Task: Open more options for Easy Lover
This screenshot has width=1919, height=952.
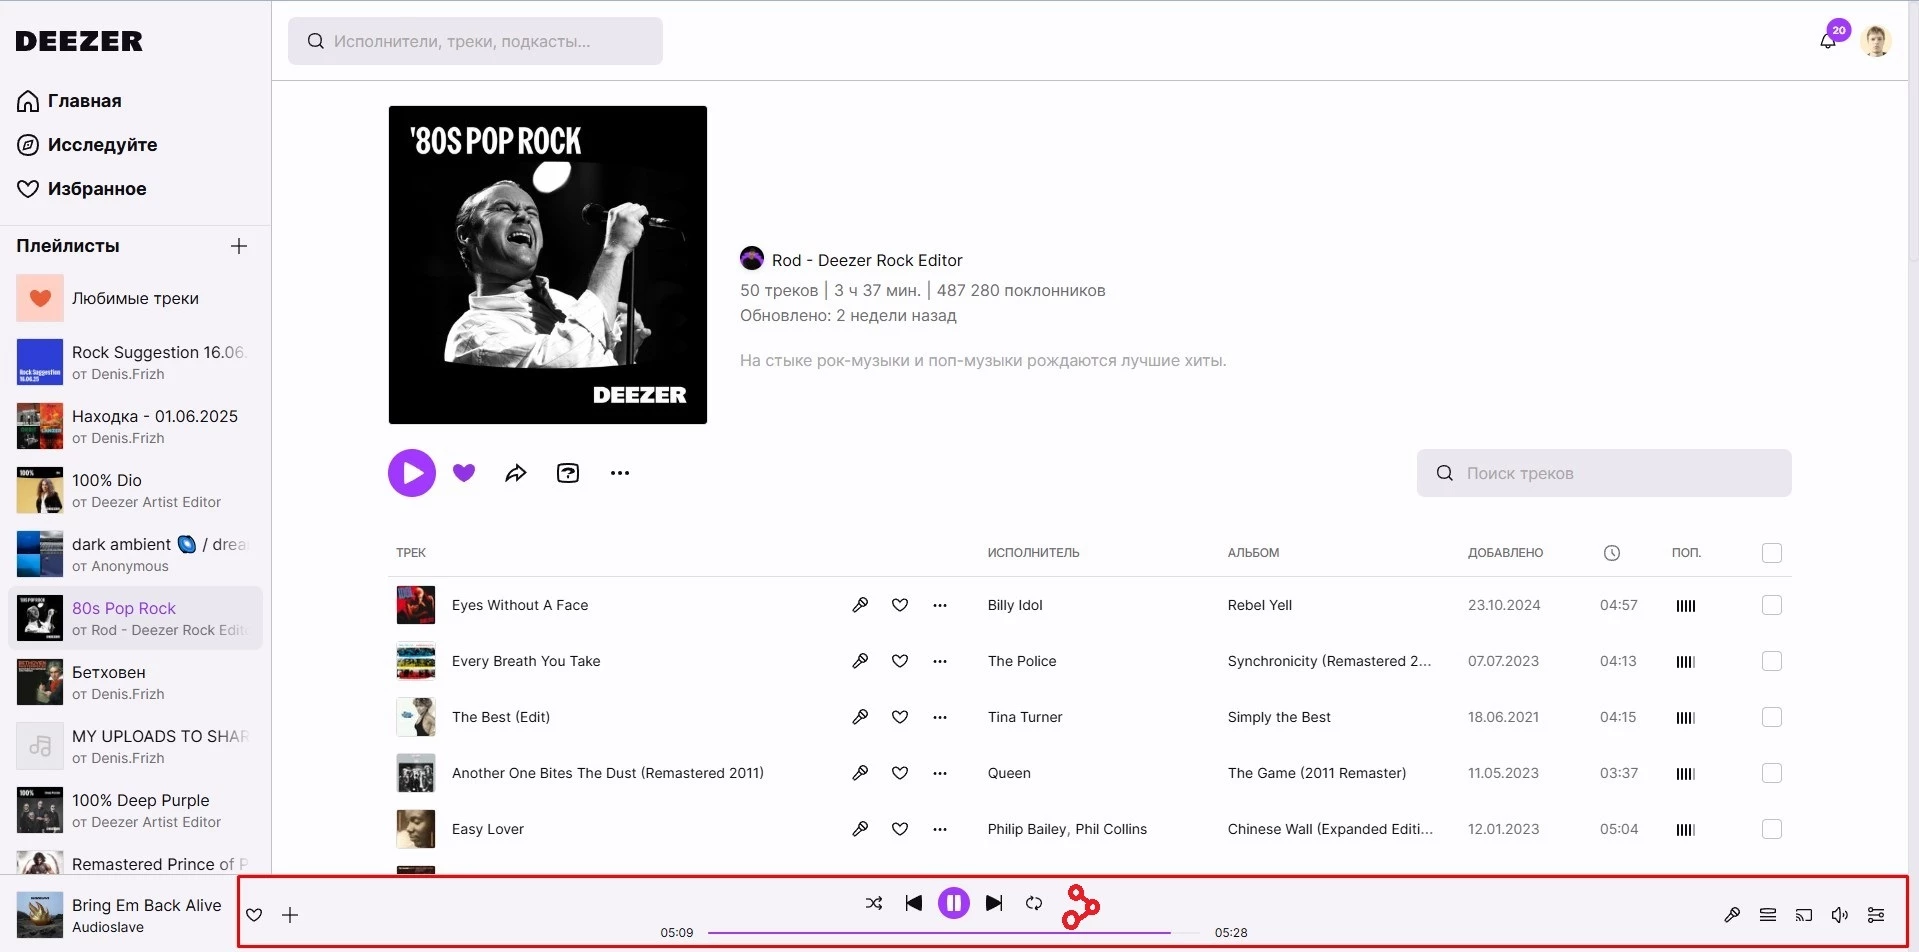Action: tap(940, 829)
